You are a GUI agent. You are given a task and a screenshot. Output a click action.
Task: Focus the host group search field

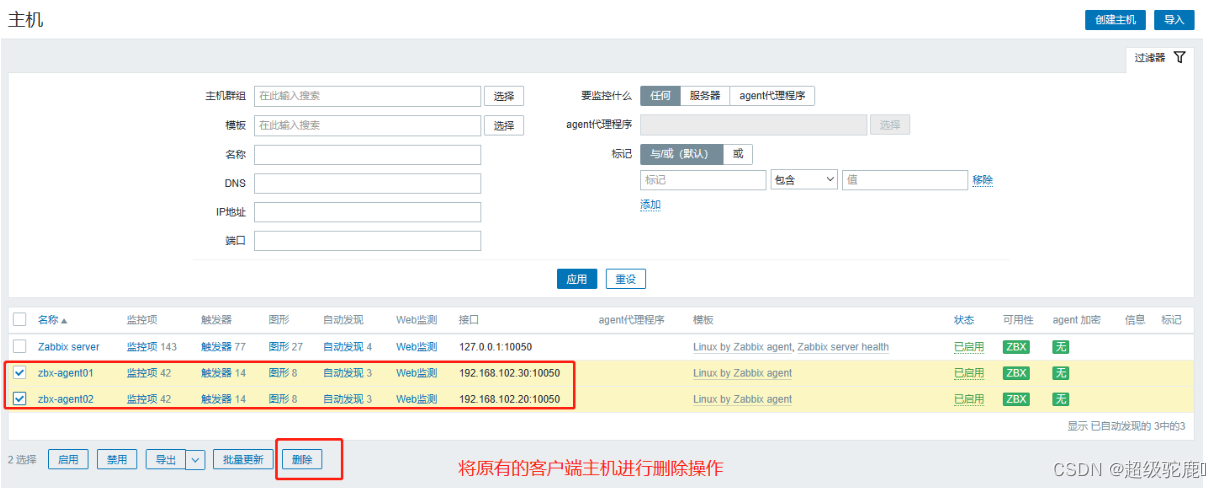367,96
